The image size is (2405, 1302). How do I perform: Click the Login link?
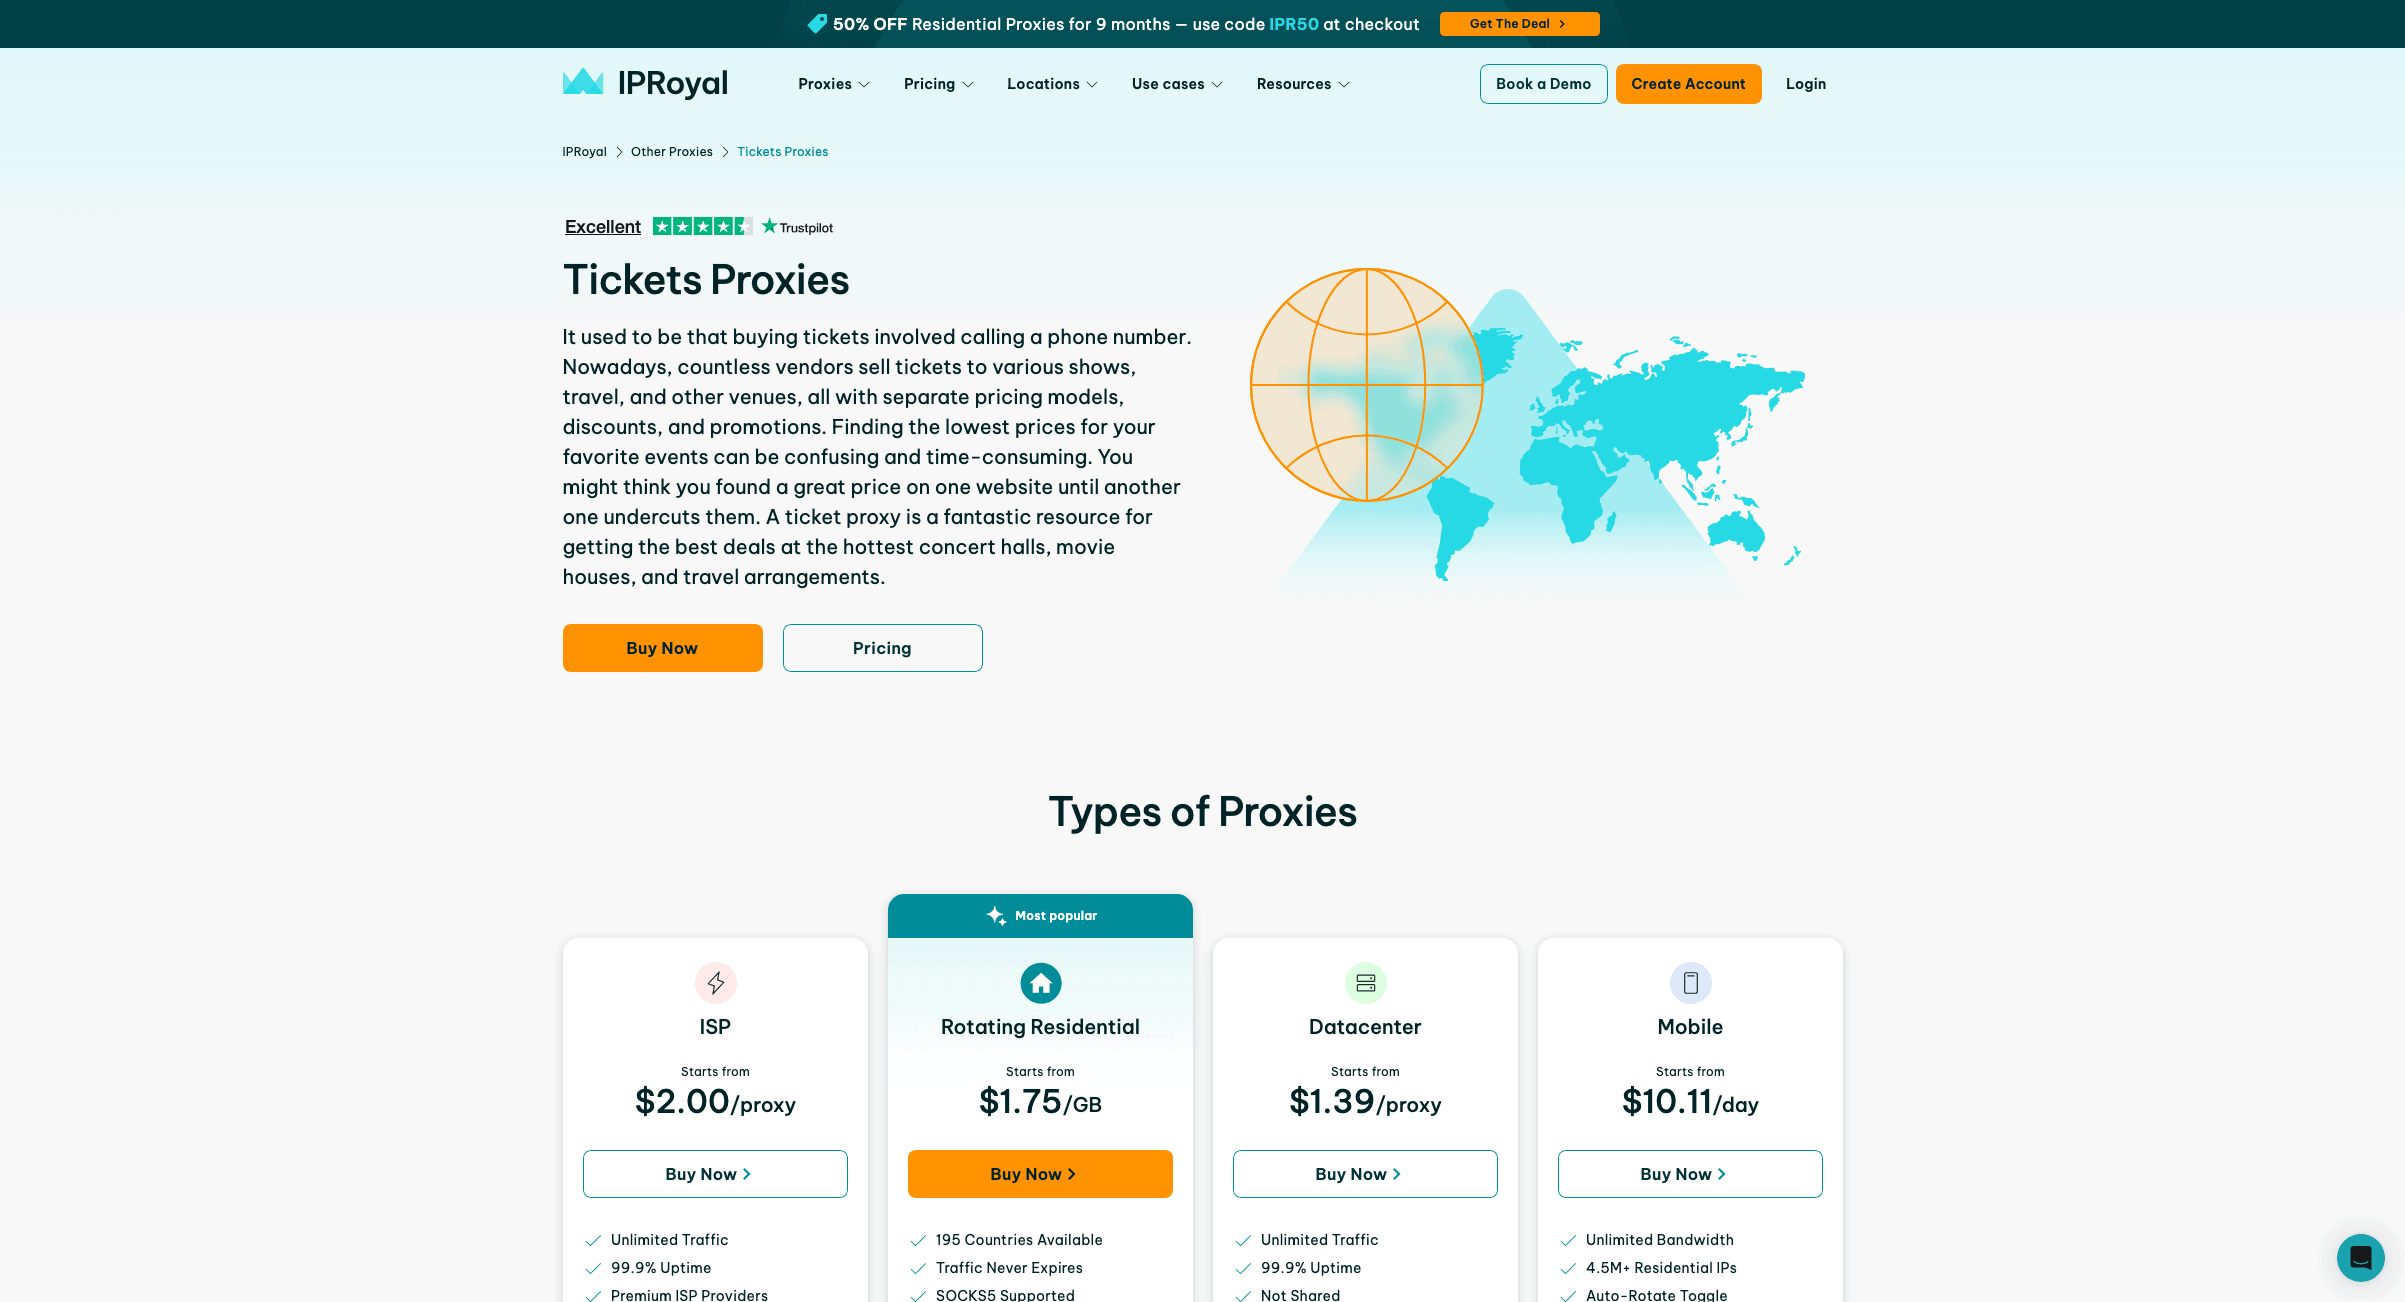click(x=1805, y=84)
